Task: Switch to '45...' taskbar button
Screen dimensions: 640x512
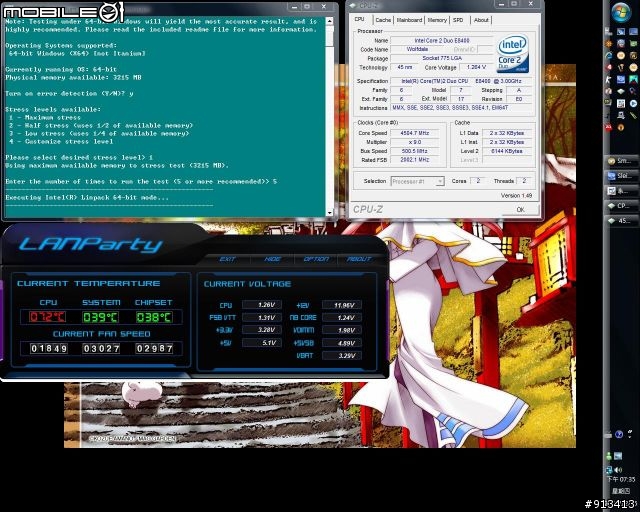Action: [x=622, y=221]
